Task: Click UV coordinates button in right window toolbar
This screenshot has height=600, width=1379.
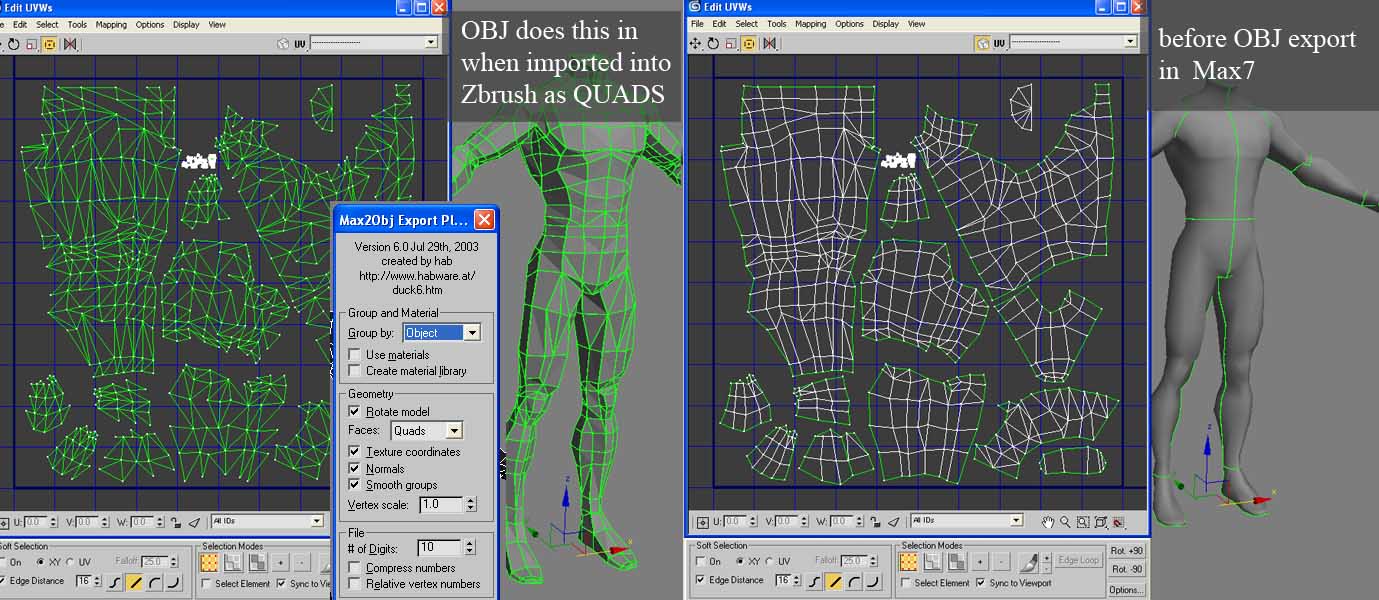Action: [x=999, y=43]
